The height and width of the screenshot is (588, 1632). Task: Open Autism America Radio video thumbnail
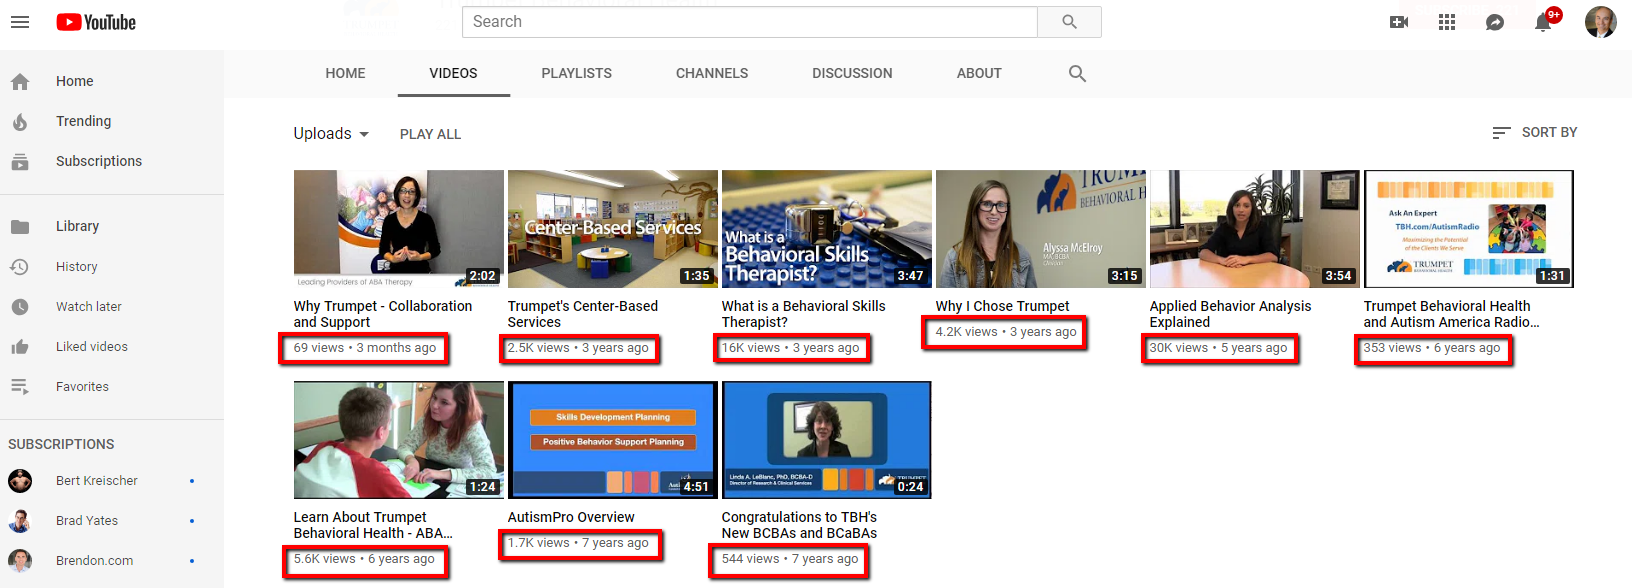[x=1469, y=229]
